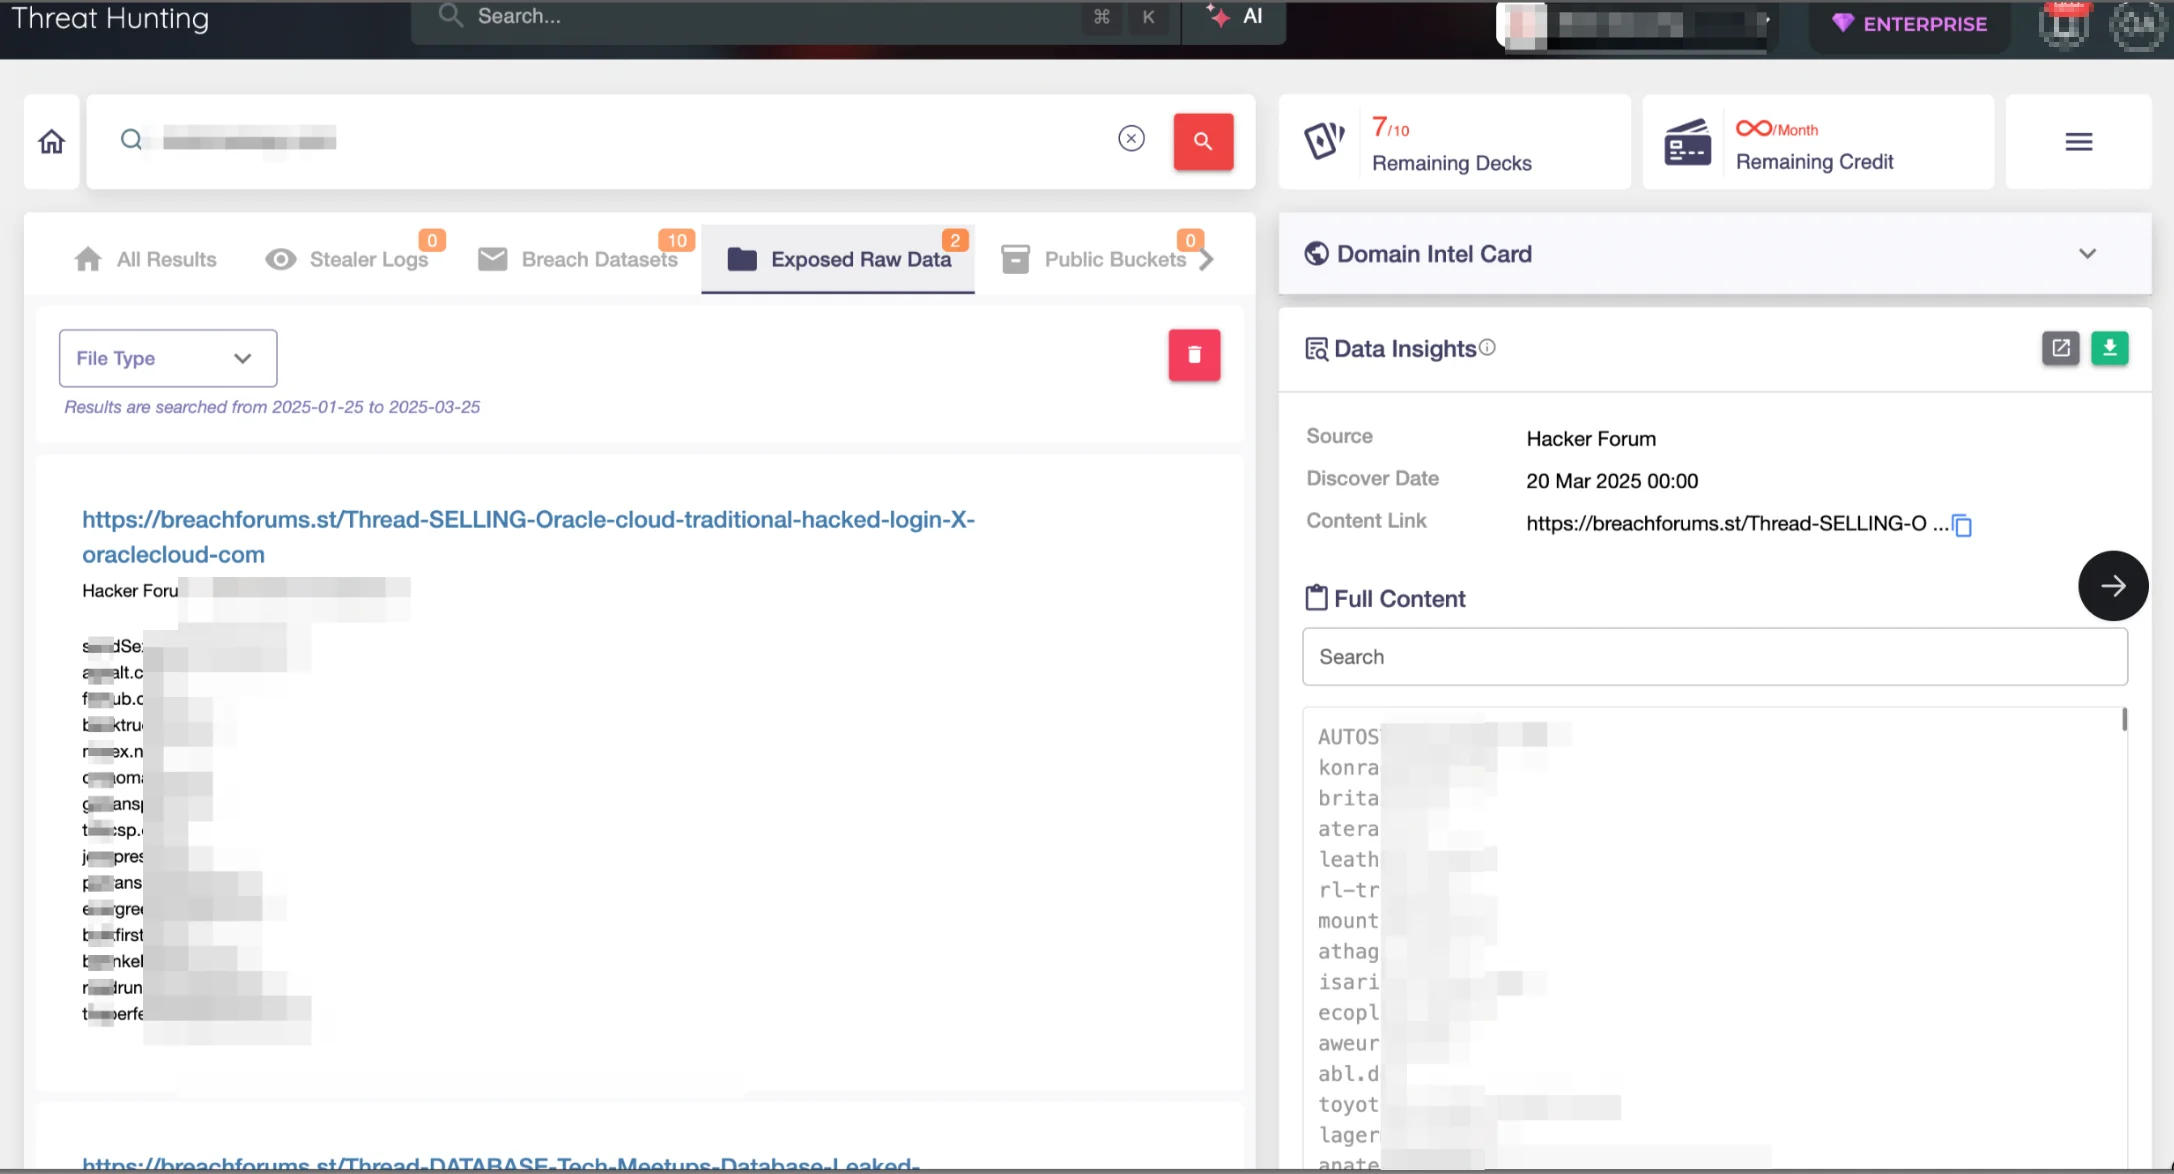Open the Oracle cloud breachforums thread link
The image size is (2174, 1174).
(x=528, y=537)
